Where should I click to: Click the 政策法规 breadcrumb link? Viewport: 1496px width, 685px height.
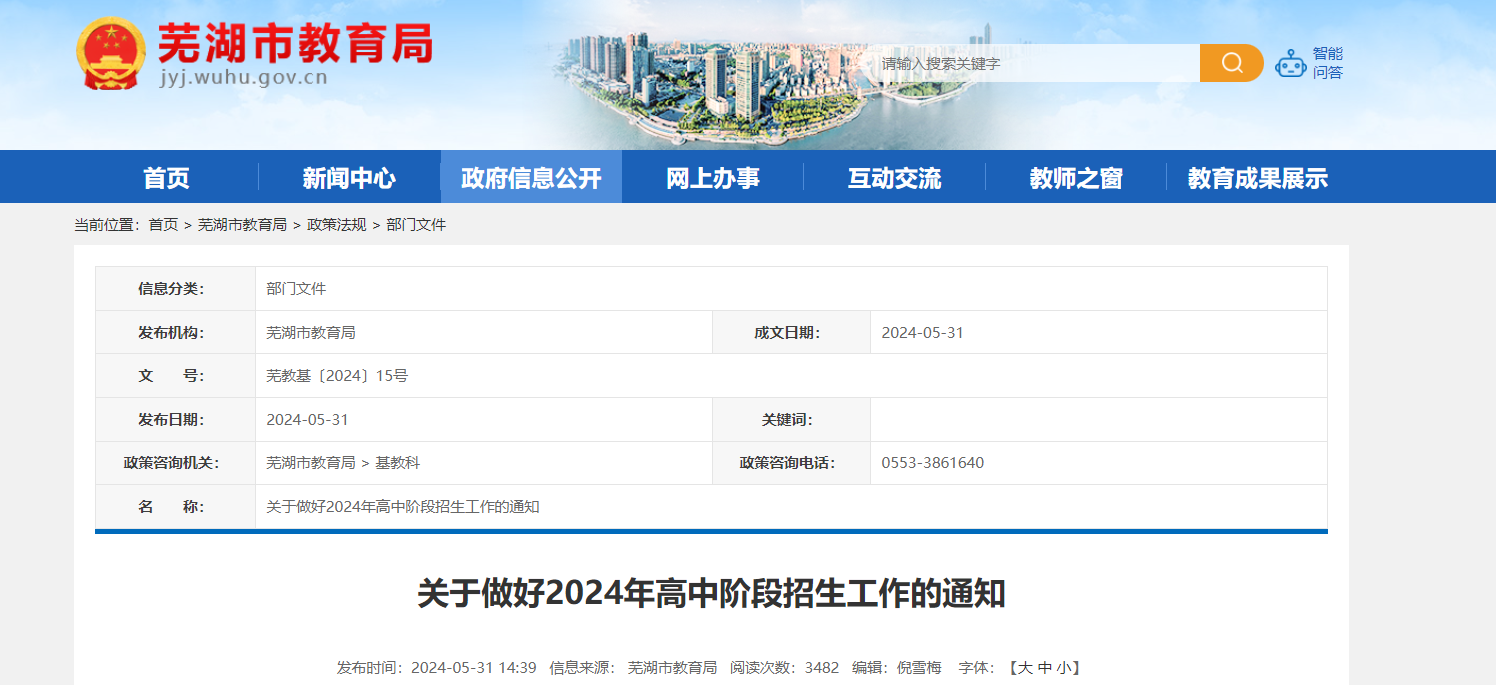(336, 225)
